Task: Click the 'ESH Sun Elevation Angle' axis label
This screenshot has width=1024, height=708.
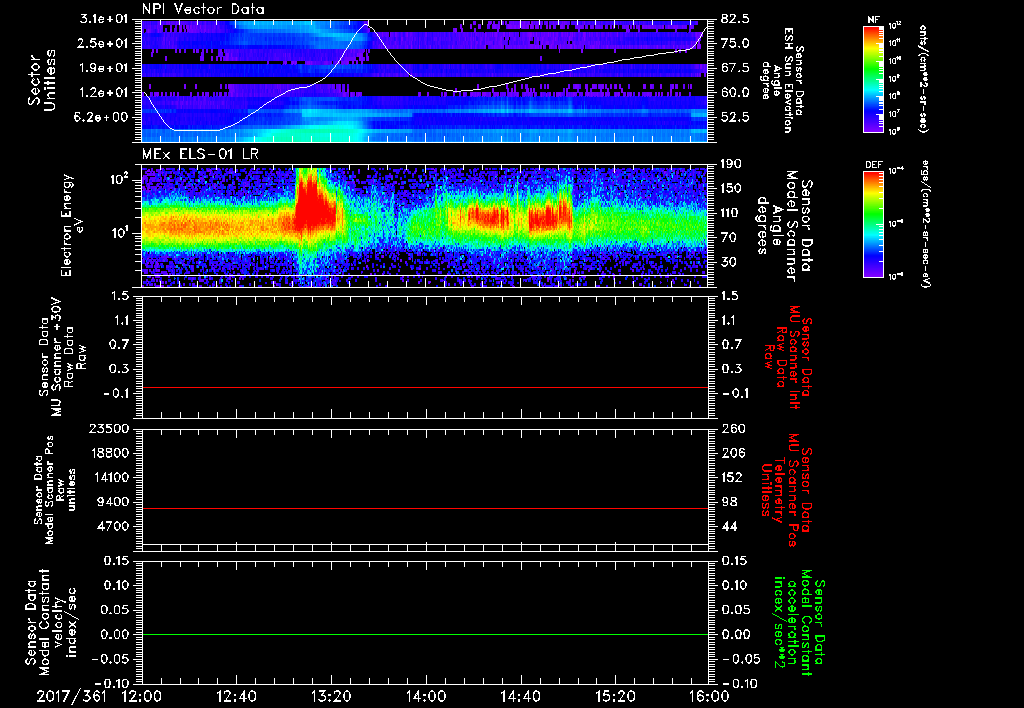Action: (x=782, y=80)
